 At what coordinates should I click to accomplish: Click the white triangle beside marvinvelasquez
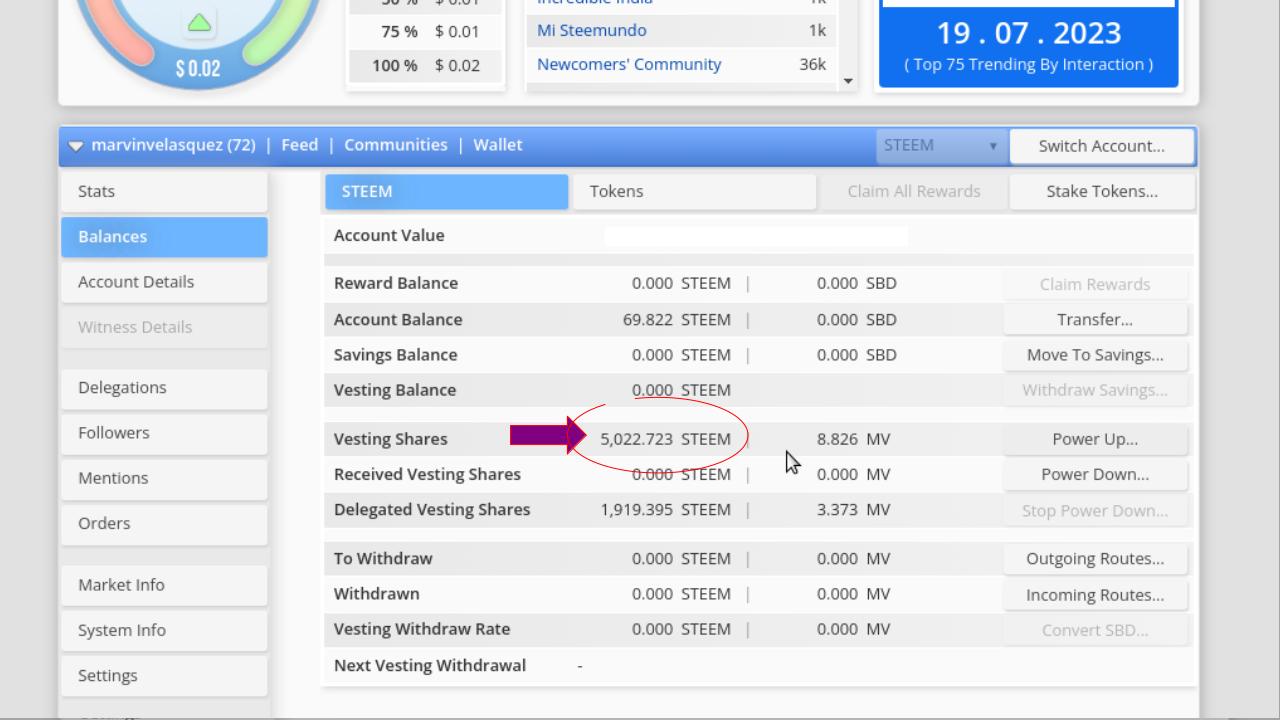click(76, 146)
